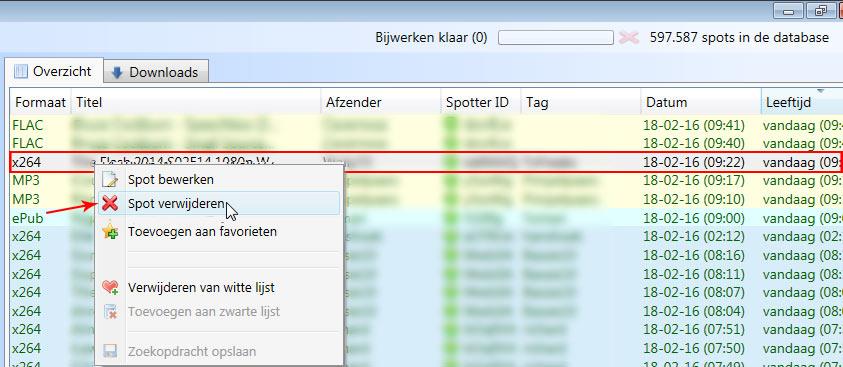Sort by the Leeftijd column header
This screenshot has height=367, width=843.
coord(802,102)
